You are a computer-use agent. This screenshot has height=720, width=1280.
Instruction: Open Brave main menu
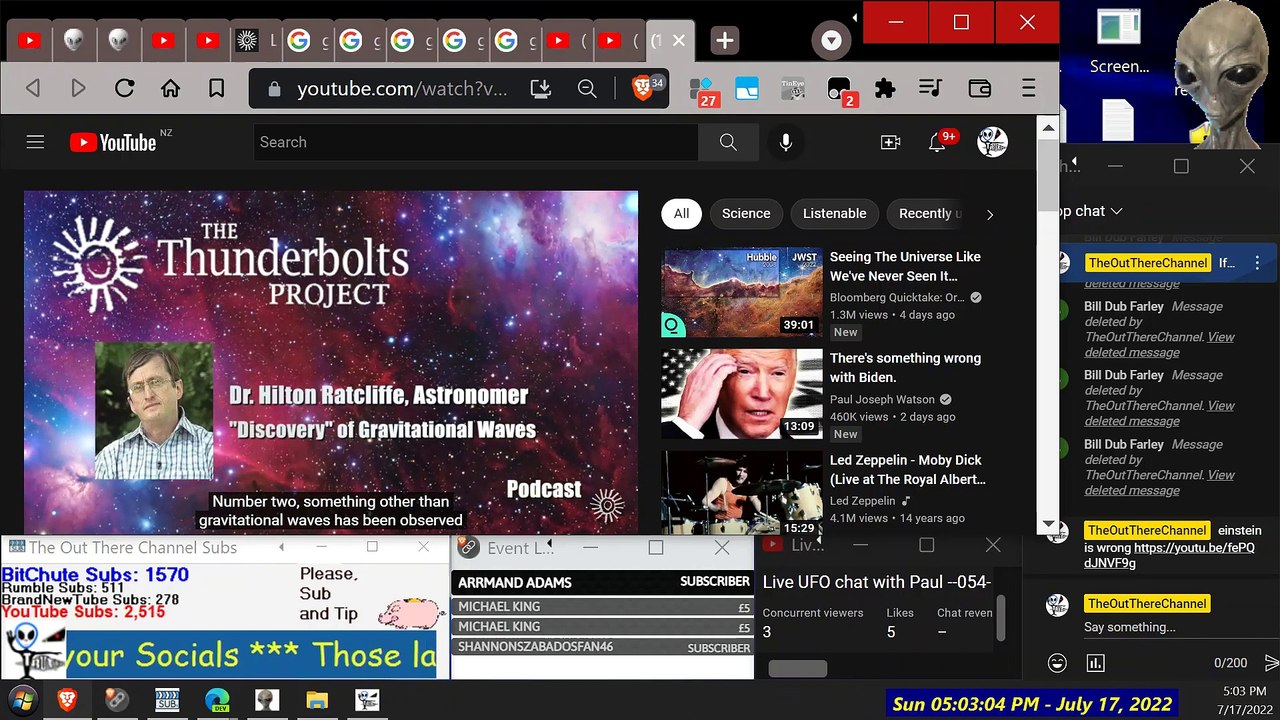[x=1028, y=89]
